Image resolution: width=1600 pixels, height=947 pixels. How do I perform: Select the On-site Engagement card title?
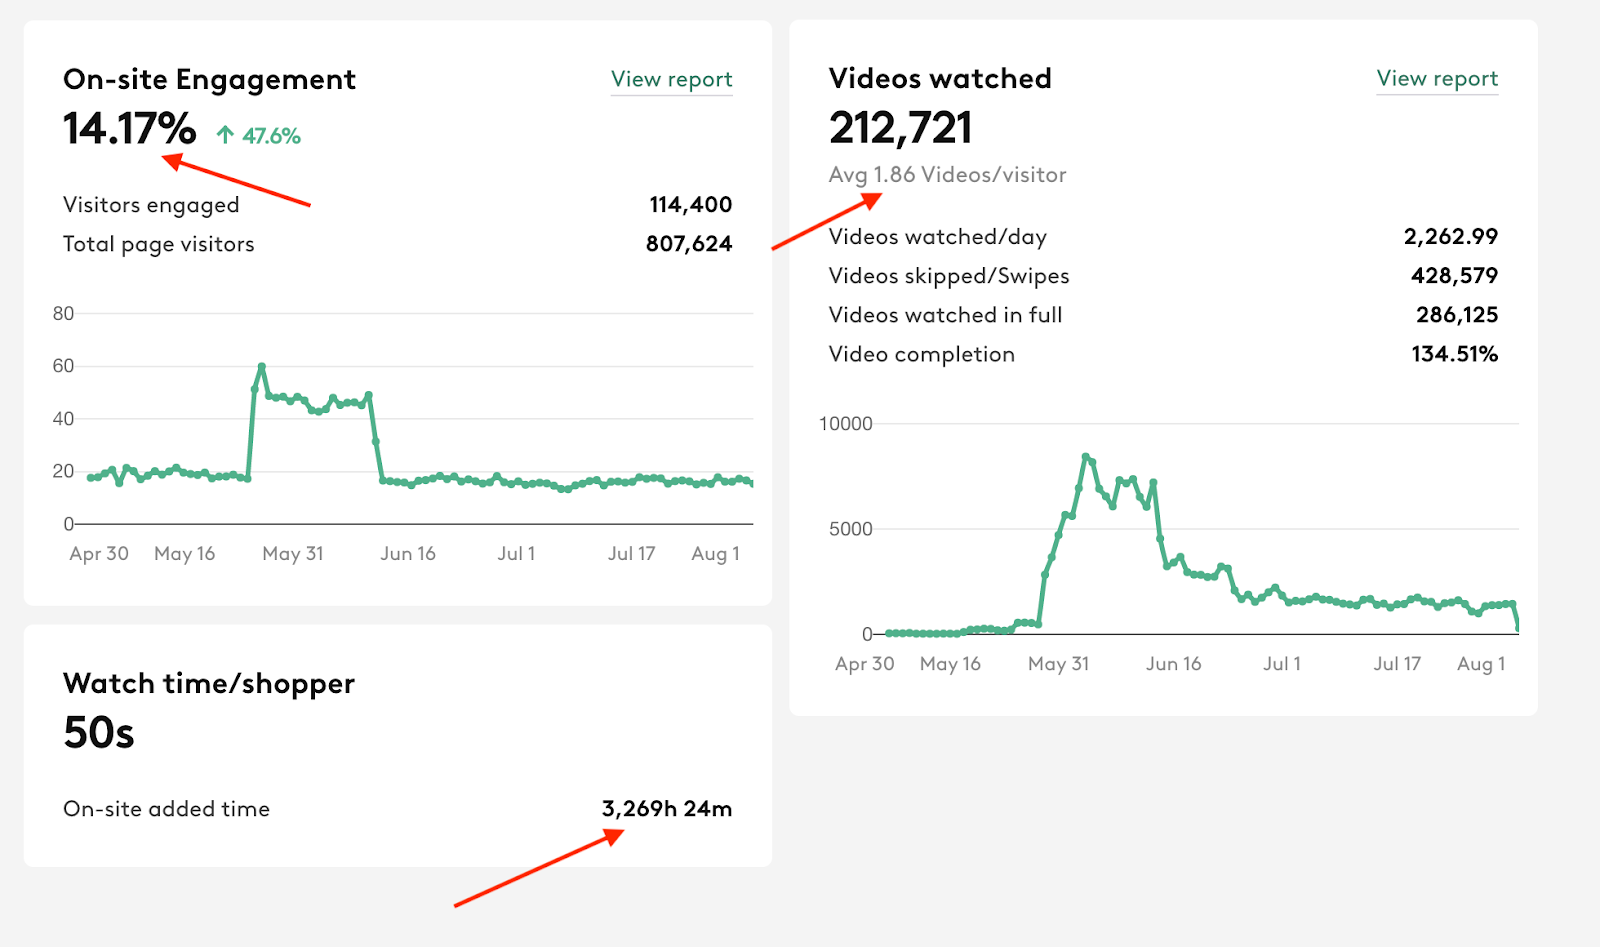point(209,79)
